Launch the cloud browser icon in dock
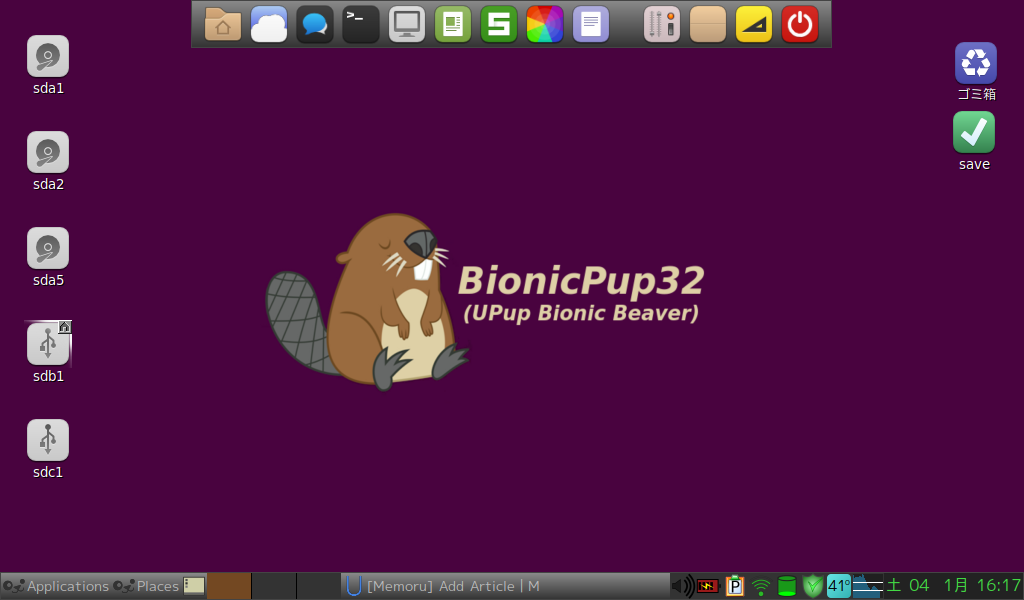Screen dimensions: 1024x600 click(x=269, y=25)
